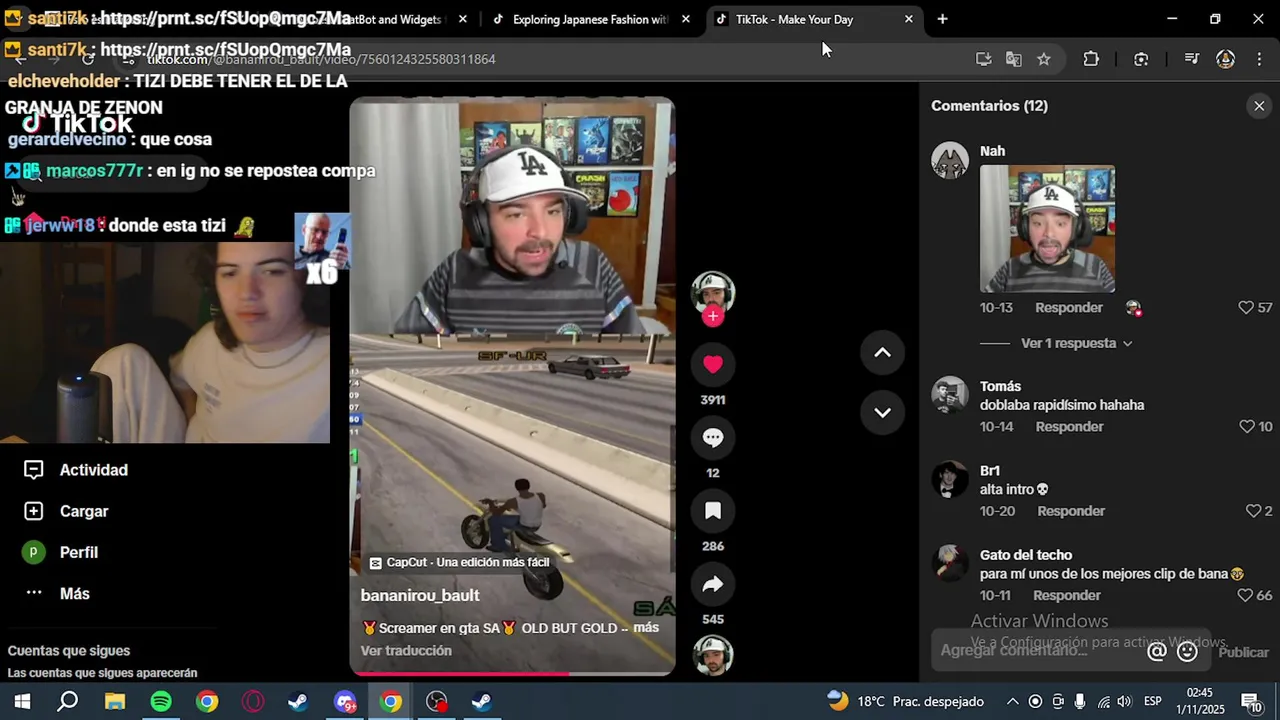This screenshot has width=1280, height=720.
Task: Open the image attached to Nah's comment
Action: tap(1047, 228)
